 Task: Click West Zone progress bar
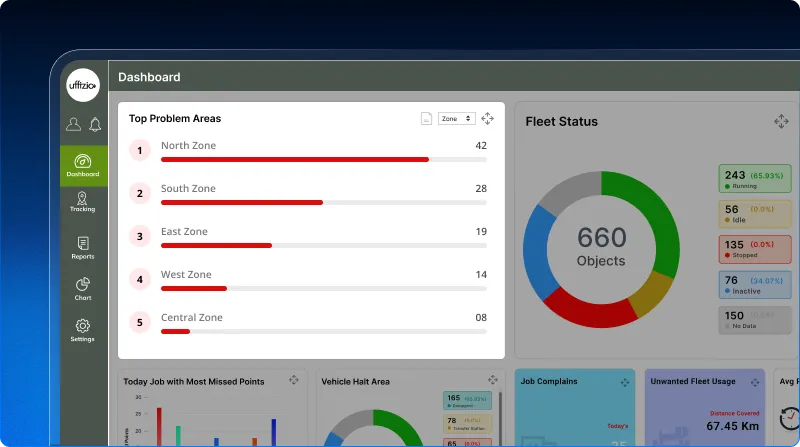[x=323, y=288]
